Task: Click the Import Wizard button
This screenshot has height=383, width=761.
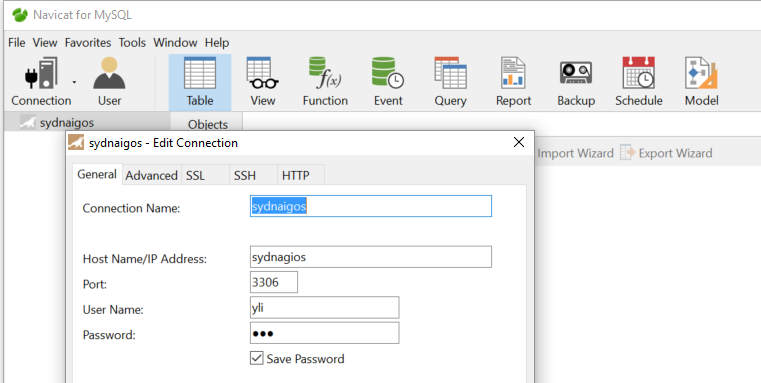Action: pos(575,153)
